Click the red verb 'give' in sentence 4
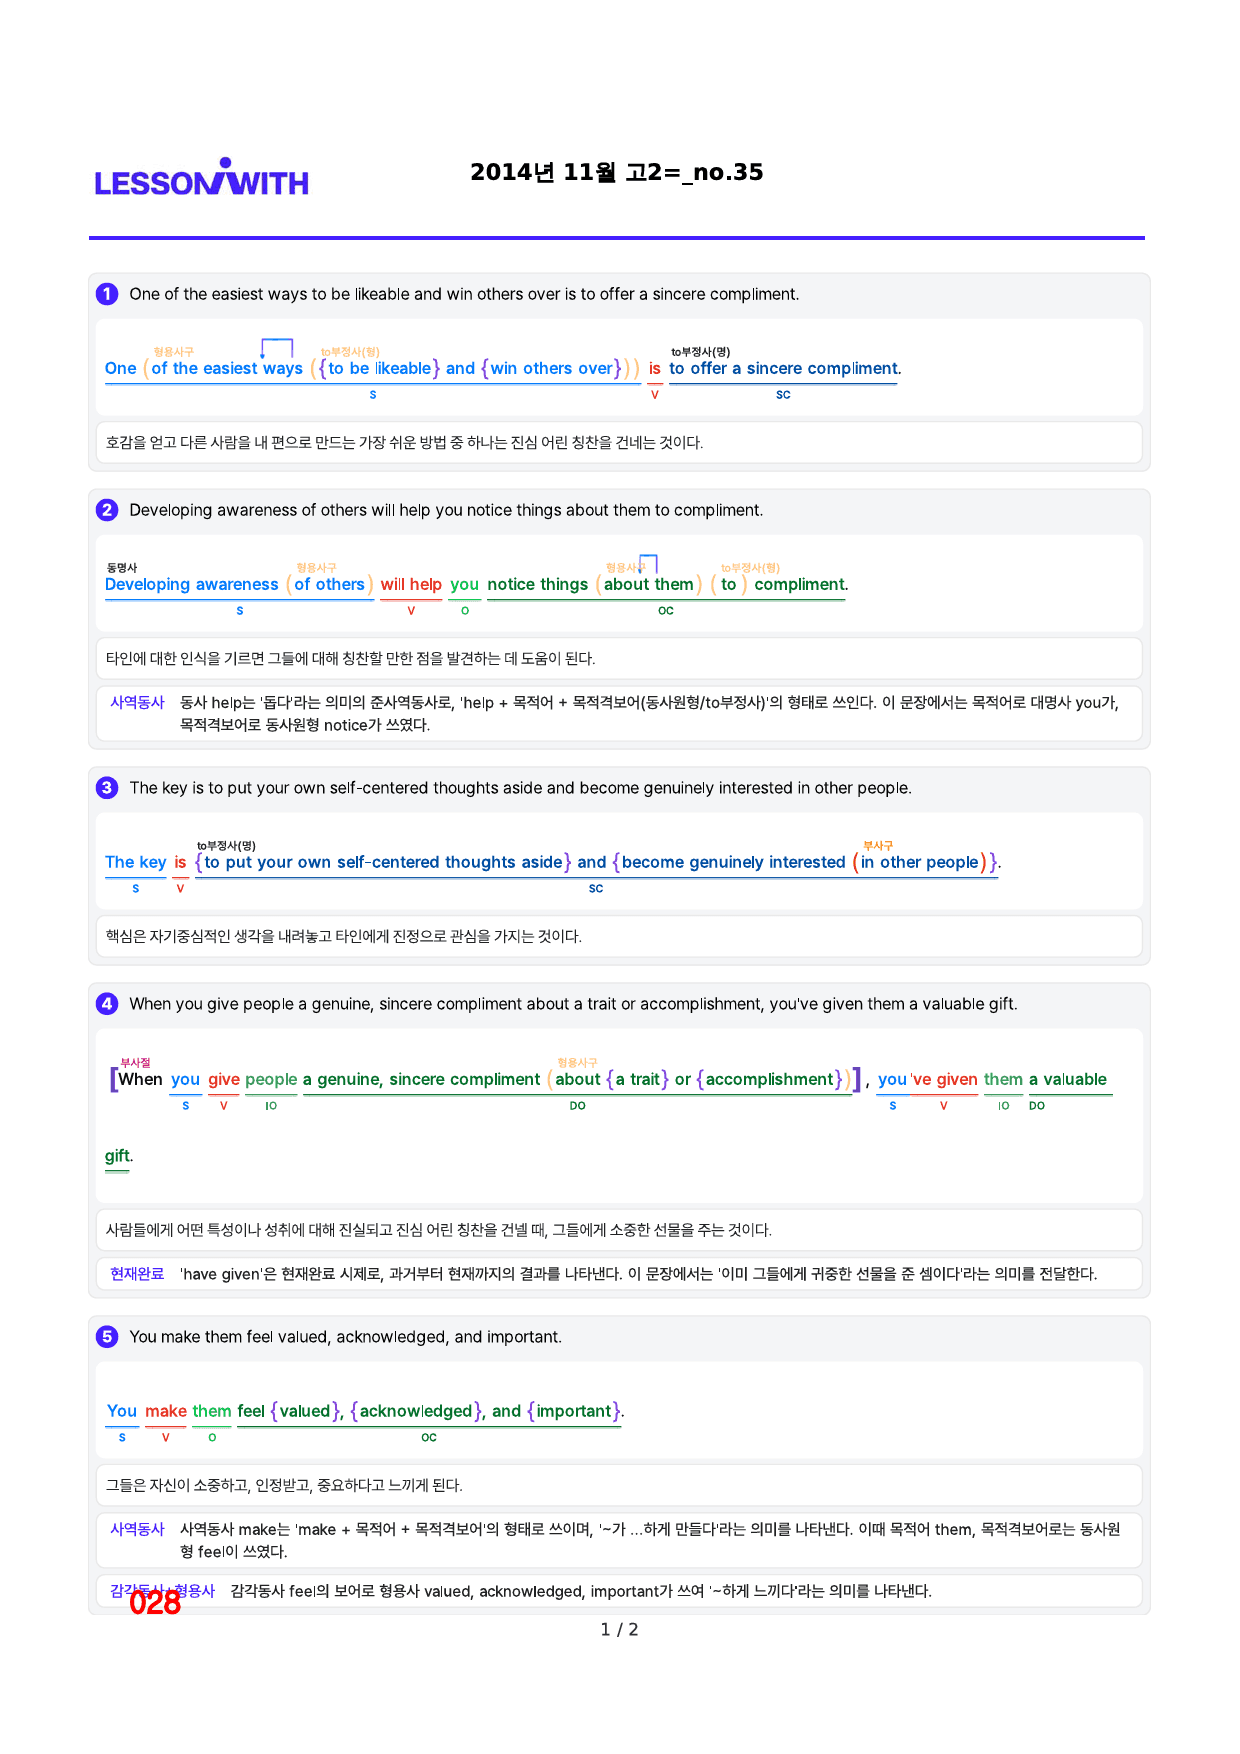This screenshot has width=1240, height=1754. click(x=224, y=1079)
